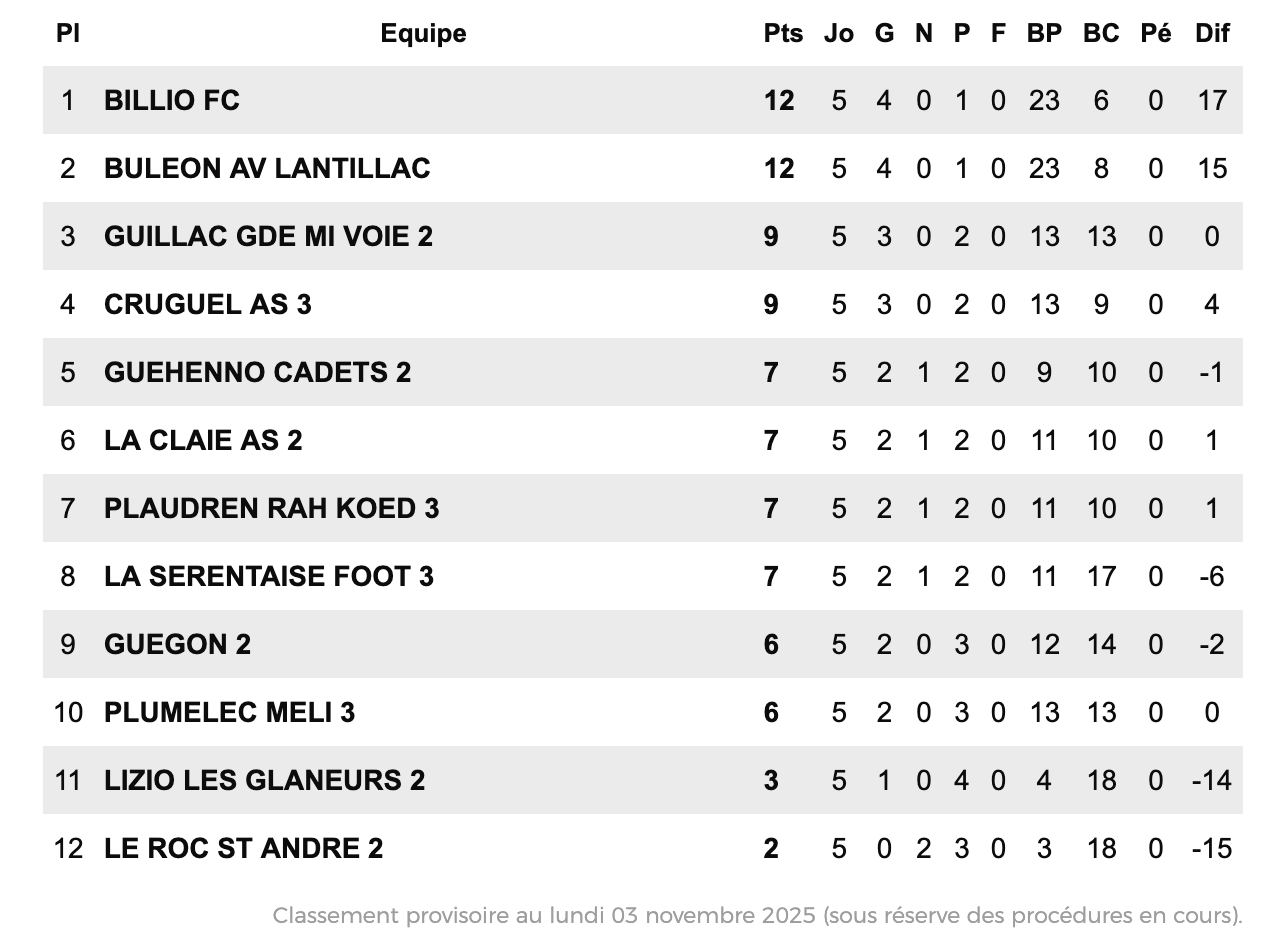This screenshot has width=1270, height=948.
Task: Select LIZIO LES GLANEURS 2 team
Action: tap(264, 780)
